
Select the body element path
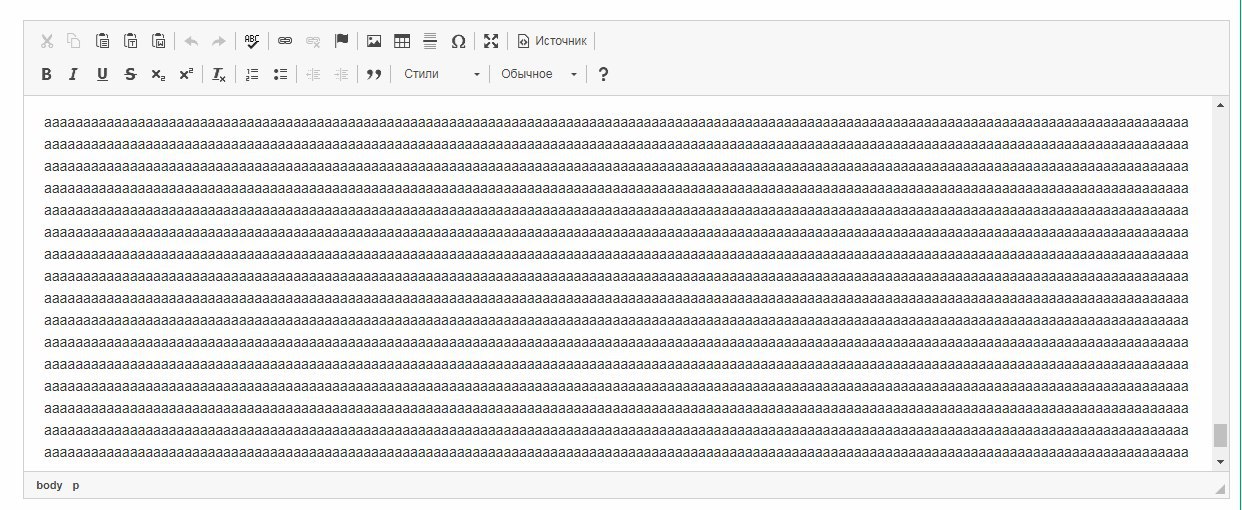coord(49,485)
